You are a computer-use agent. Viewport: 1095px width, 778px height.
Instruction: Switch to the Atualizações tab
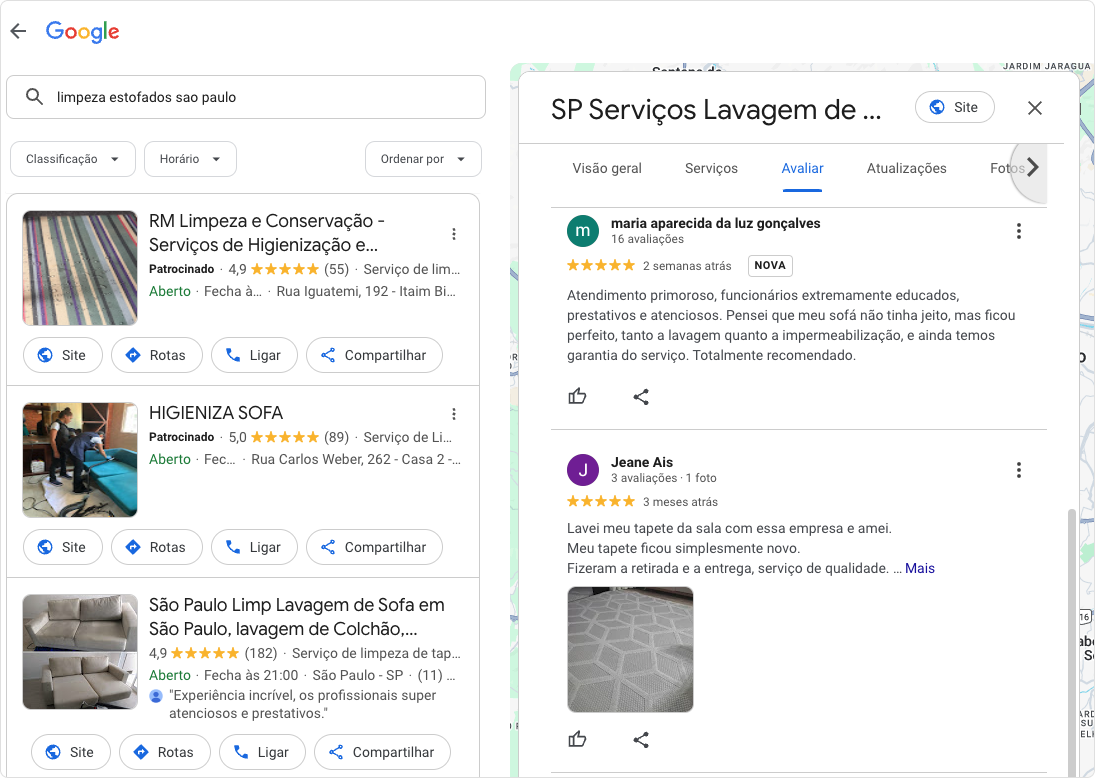906,168
